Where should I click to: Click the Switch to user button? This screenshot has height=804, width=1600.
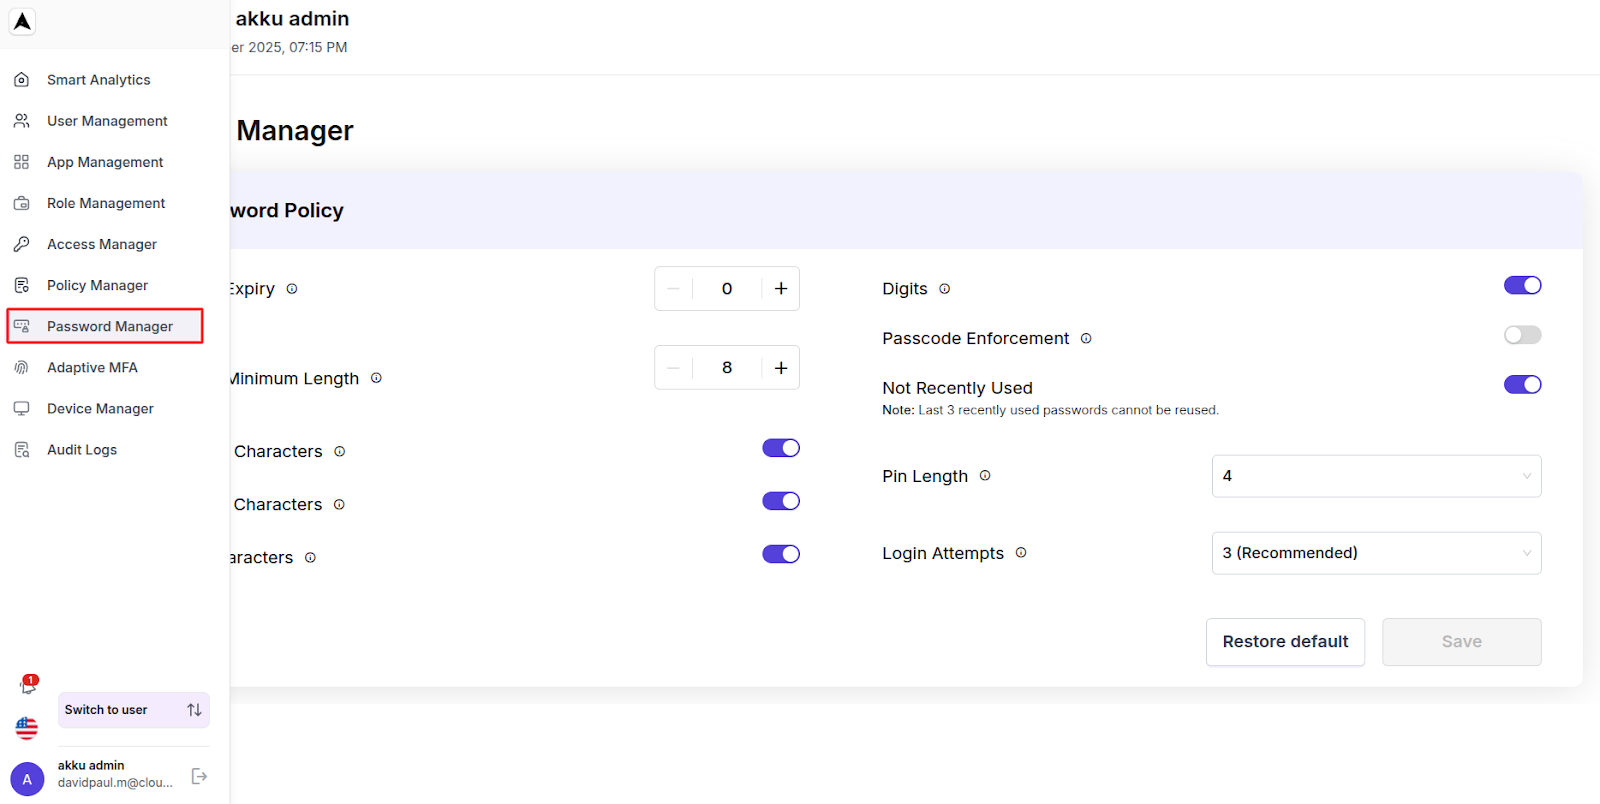click(134, 710)
